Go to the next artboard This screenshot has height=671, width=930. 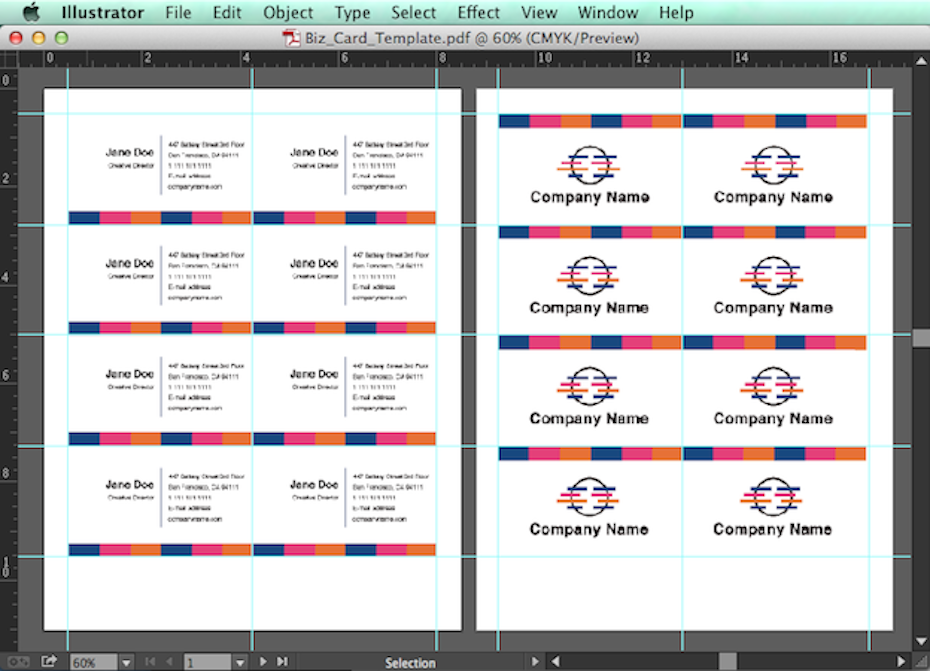[x=263, y=662]
